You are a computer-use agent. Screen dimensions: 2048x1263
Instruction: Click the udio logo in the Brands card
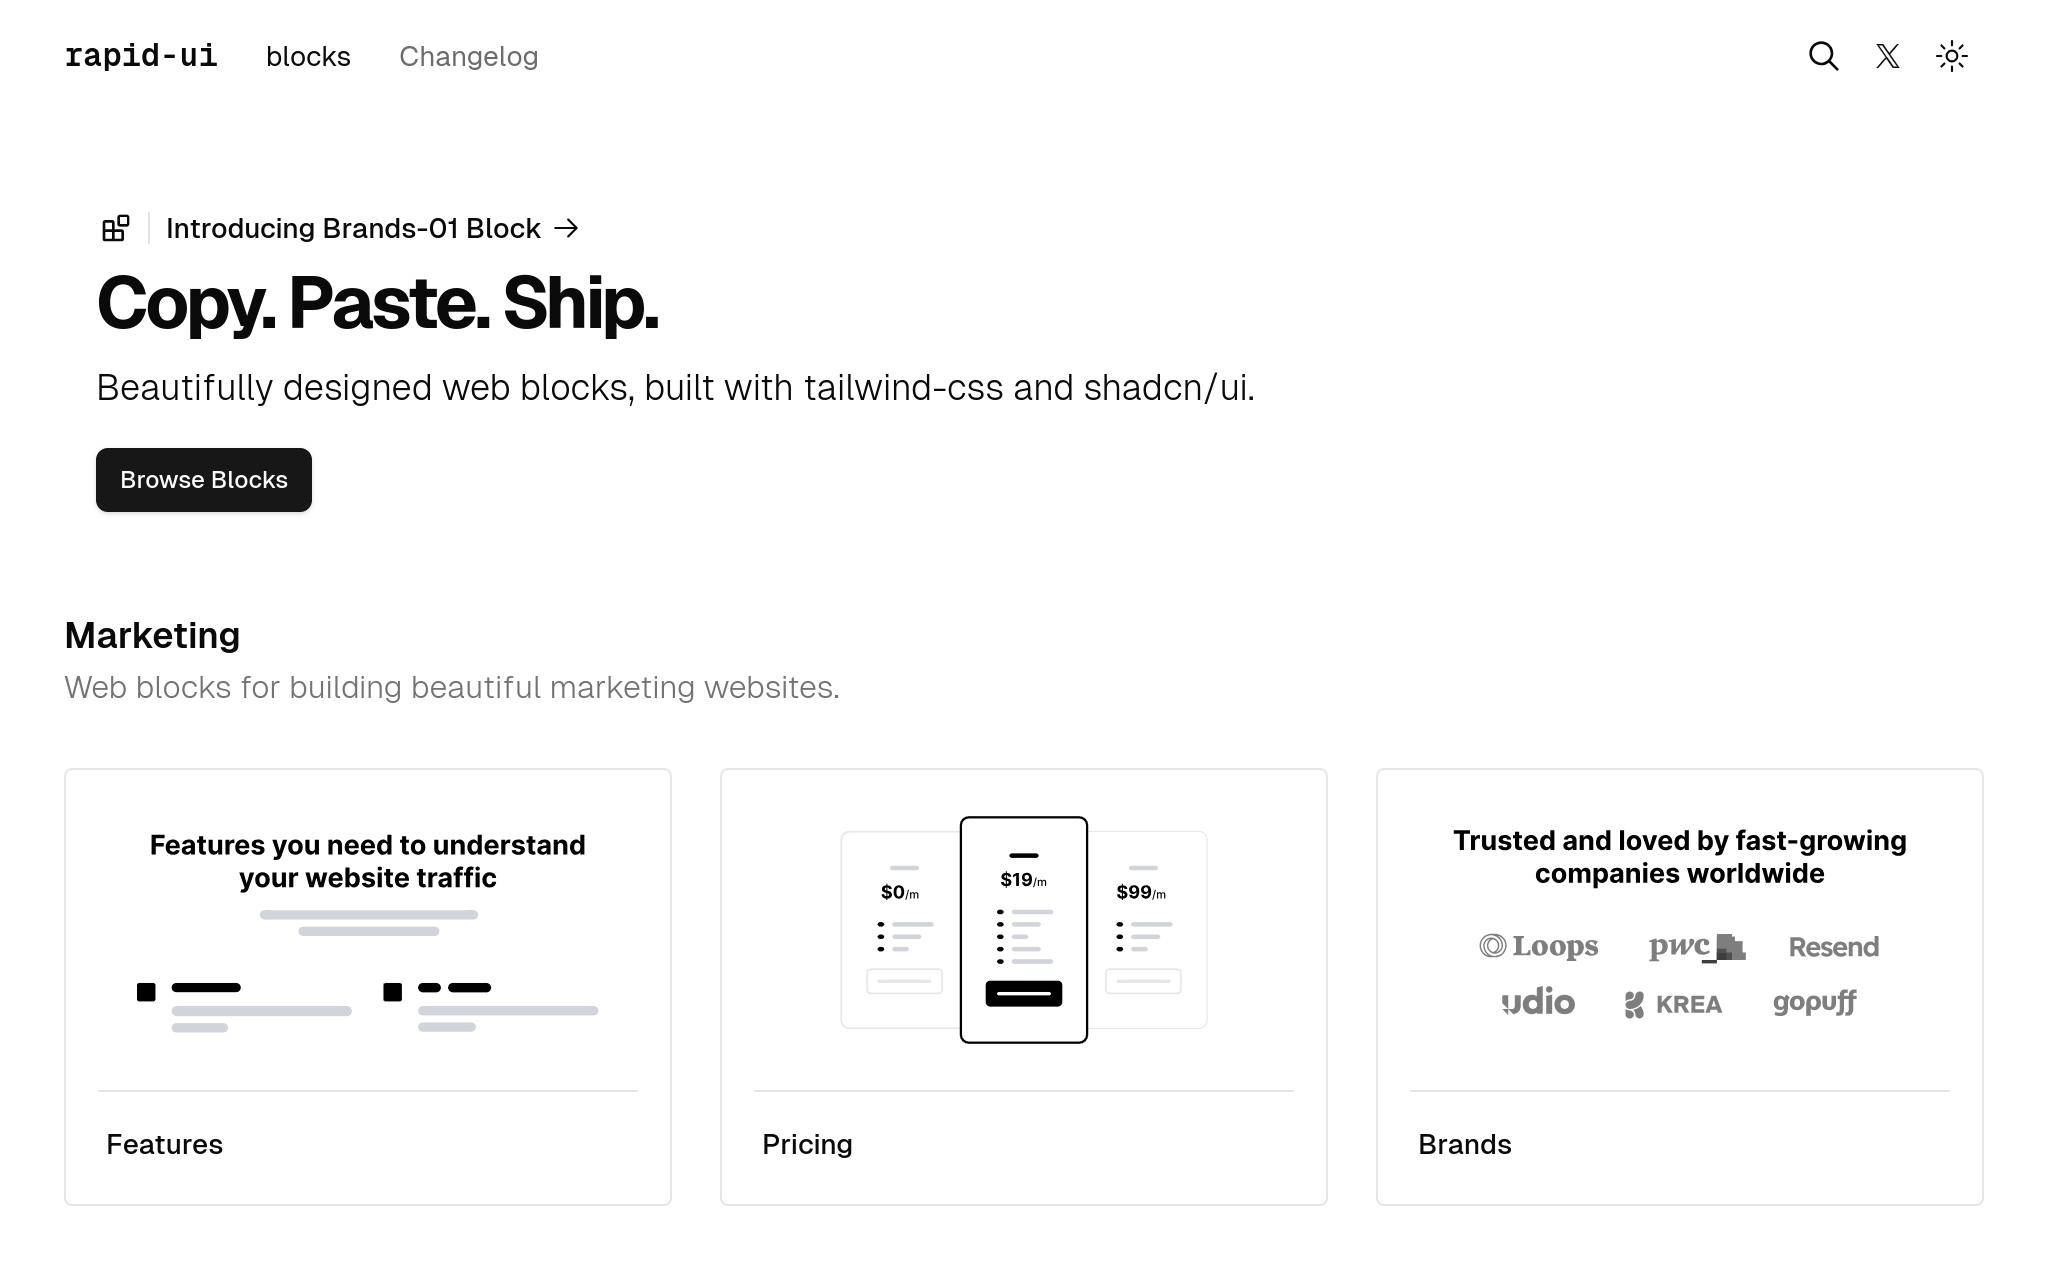pyautogui.click(x=1538, y=1003)
